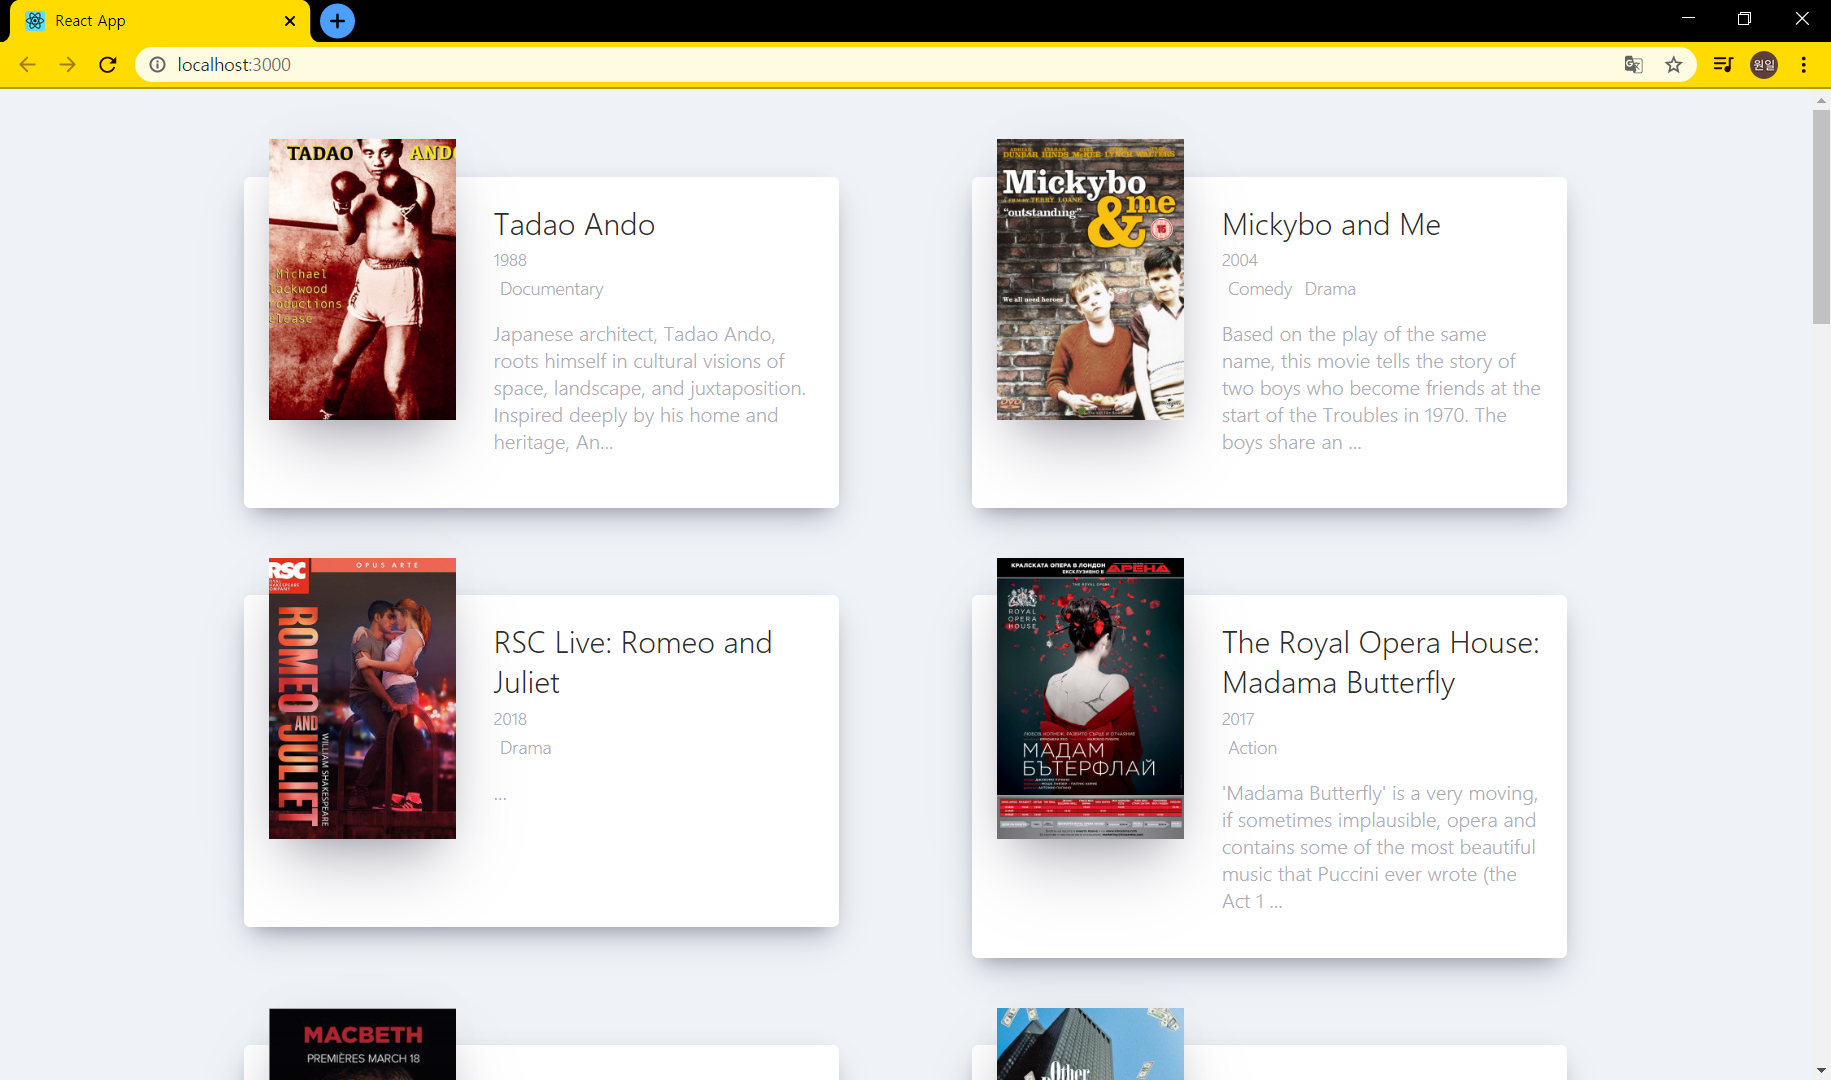Open the Mickybo and Me poster
Screen dimensions: 1831x1080
(1090, 279)
